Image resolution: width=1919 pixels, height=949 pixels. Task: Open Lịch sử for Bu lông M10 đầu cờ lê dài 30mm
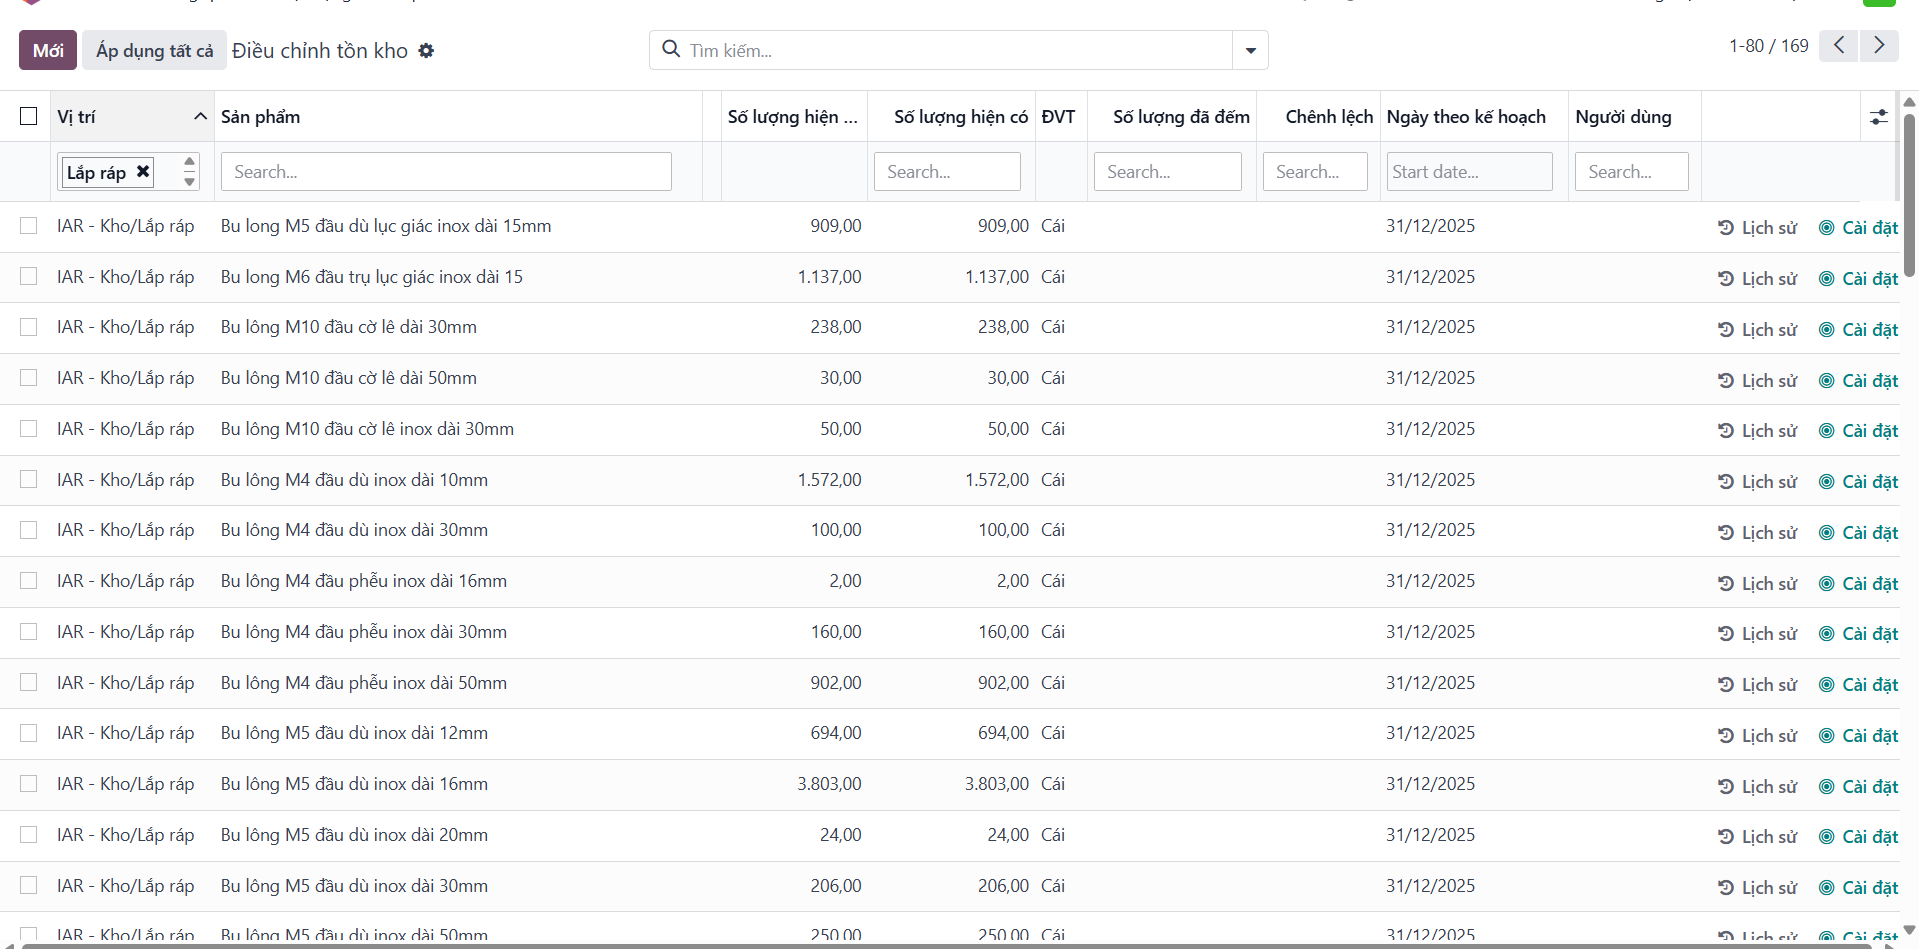[1757, 330]
